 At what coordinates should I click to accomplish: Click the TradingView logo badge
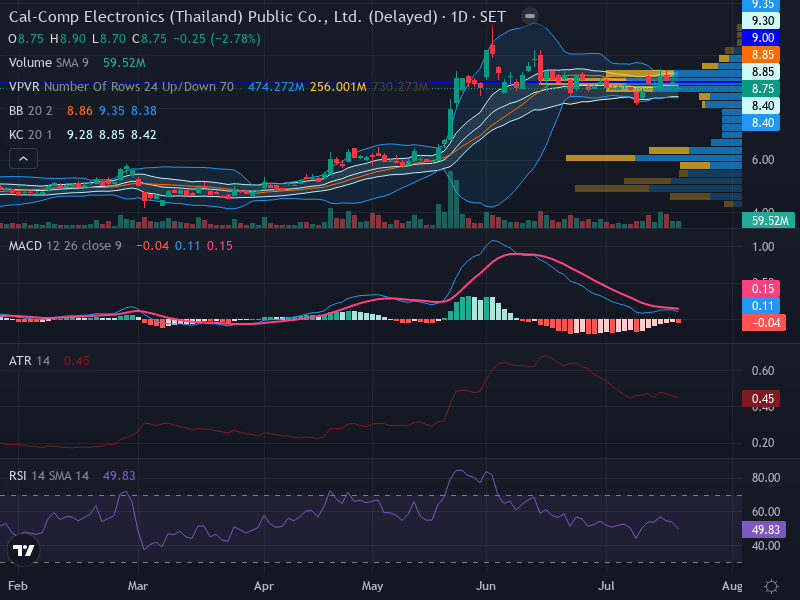point(23,550)
